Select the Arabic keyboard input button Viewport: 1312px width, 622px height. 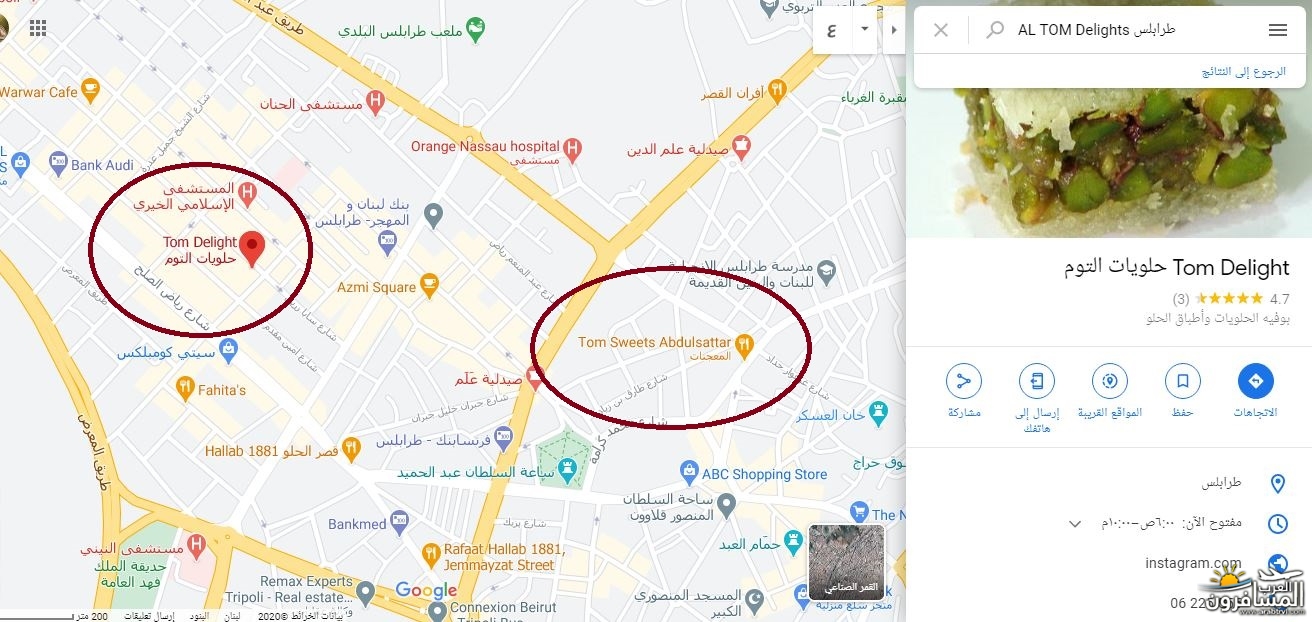[833, 30]
